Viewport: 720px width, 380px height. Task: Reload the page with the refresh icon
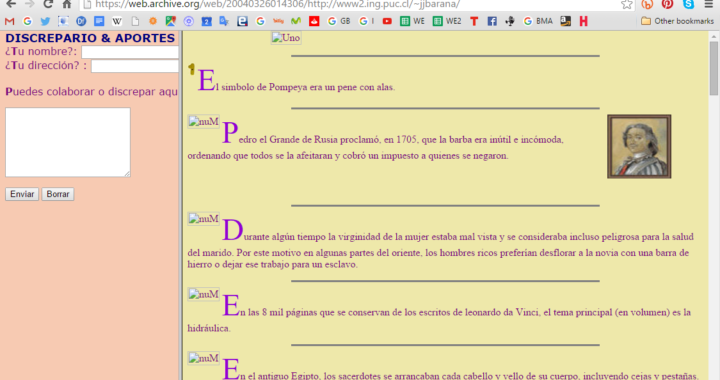click(48, 4)
